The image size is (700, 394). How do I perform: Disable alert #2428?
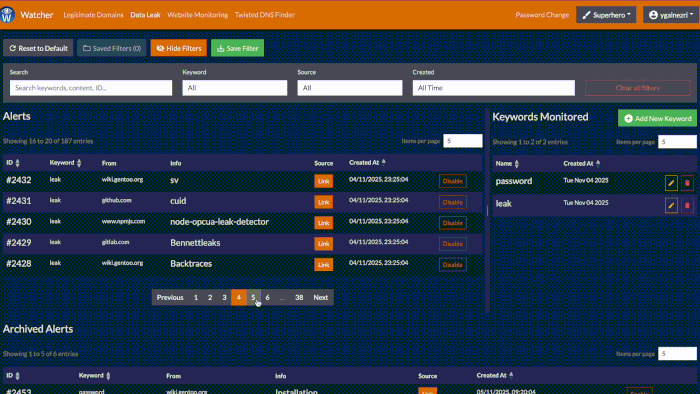point(453,265)
